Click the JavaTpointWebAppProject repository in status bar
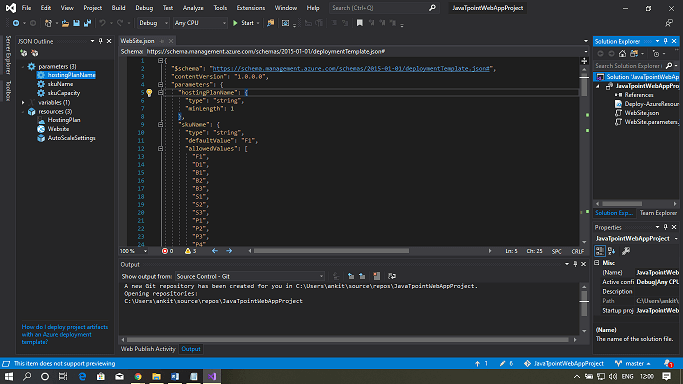683x384 pixels. click(564, 364)
